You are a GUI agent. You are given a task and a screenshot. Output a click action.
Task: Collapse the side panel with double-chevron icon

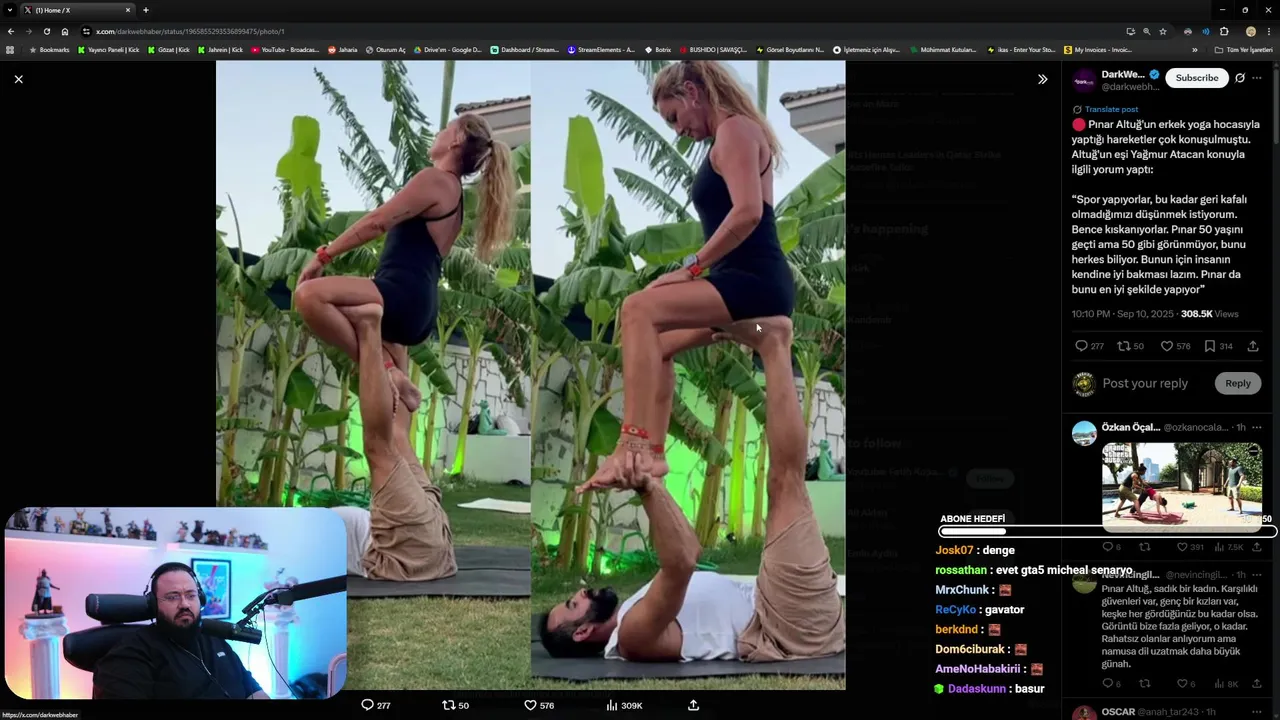click(1042, 79)
